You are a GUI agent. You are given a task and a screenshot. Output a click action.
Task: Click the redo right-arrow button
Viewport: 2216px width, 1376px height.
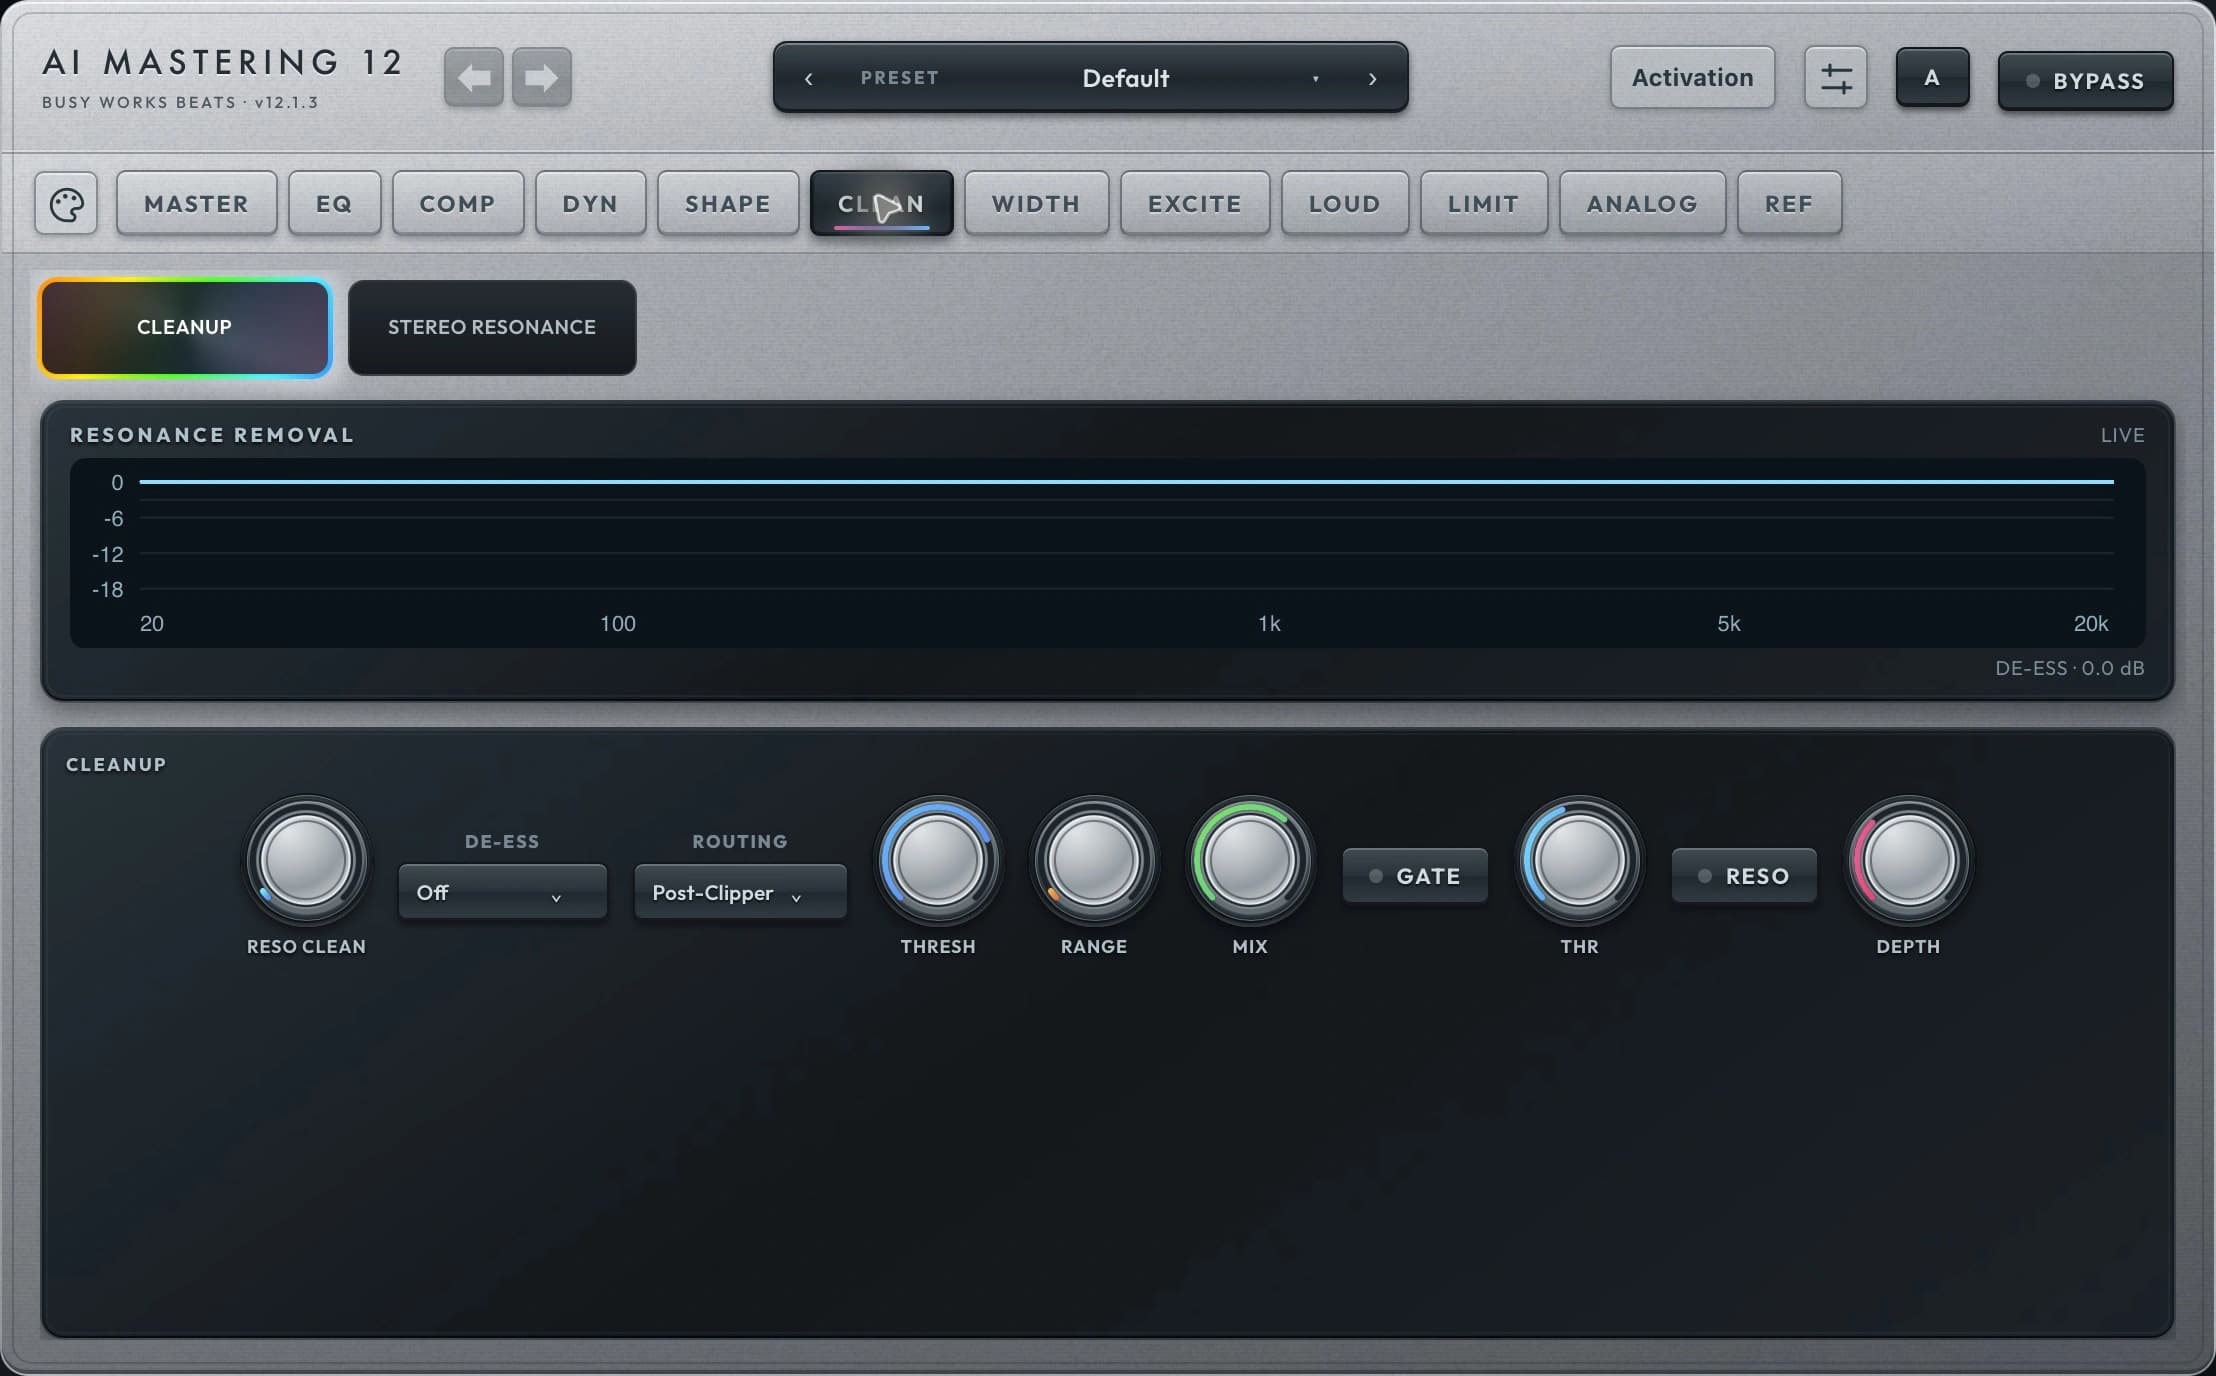(x=542, y=77)
